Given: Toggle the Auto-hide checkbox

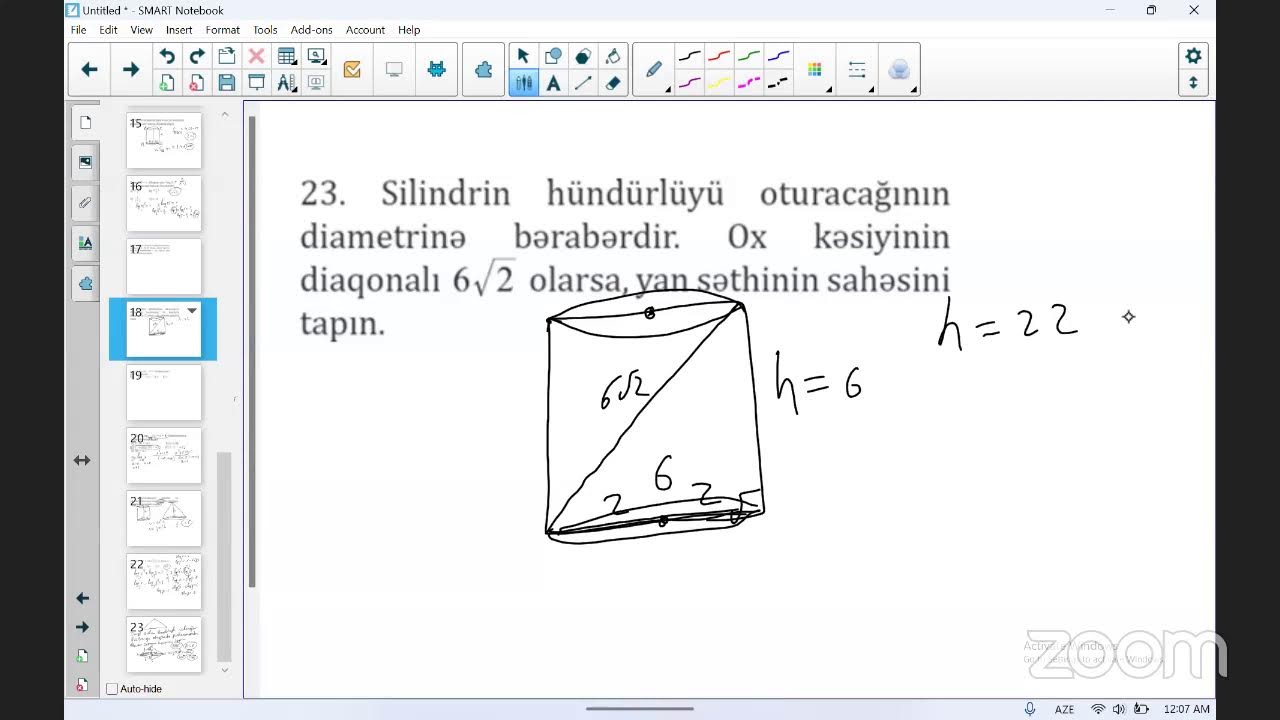Looking at the screenshot, I should coord(112,689).
